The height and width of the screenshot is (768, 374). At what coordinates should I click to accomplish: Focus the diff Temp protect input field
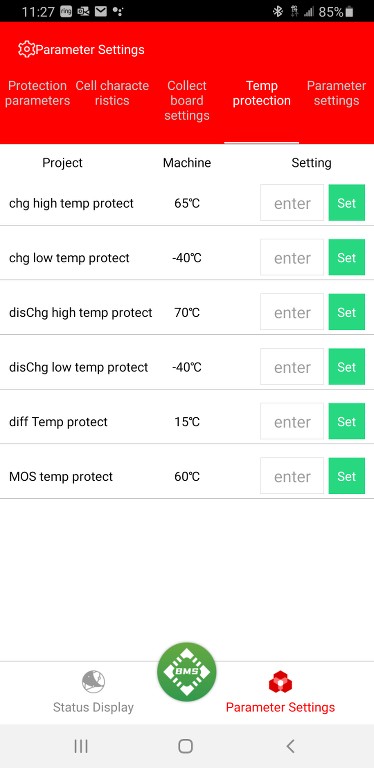pos(292,421)
